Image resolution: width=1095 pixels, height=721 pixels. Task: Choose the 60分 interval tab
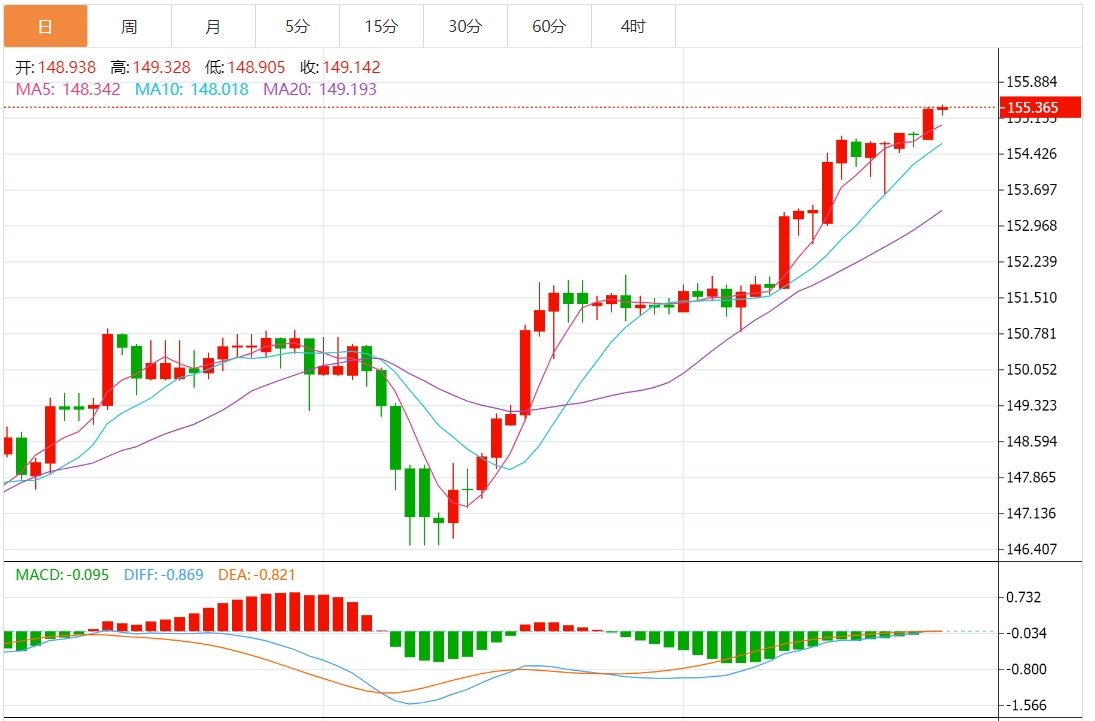[x=549, y=27]
